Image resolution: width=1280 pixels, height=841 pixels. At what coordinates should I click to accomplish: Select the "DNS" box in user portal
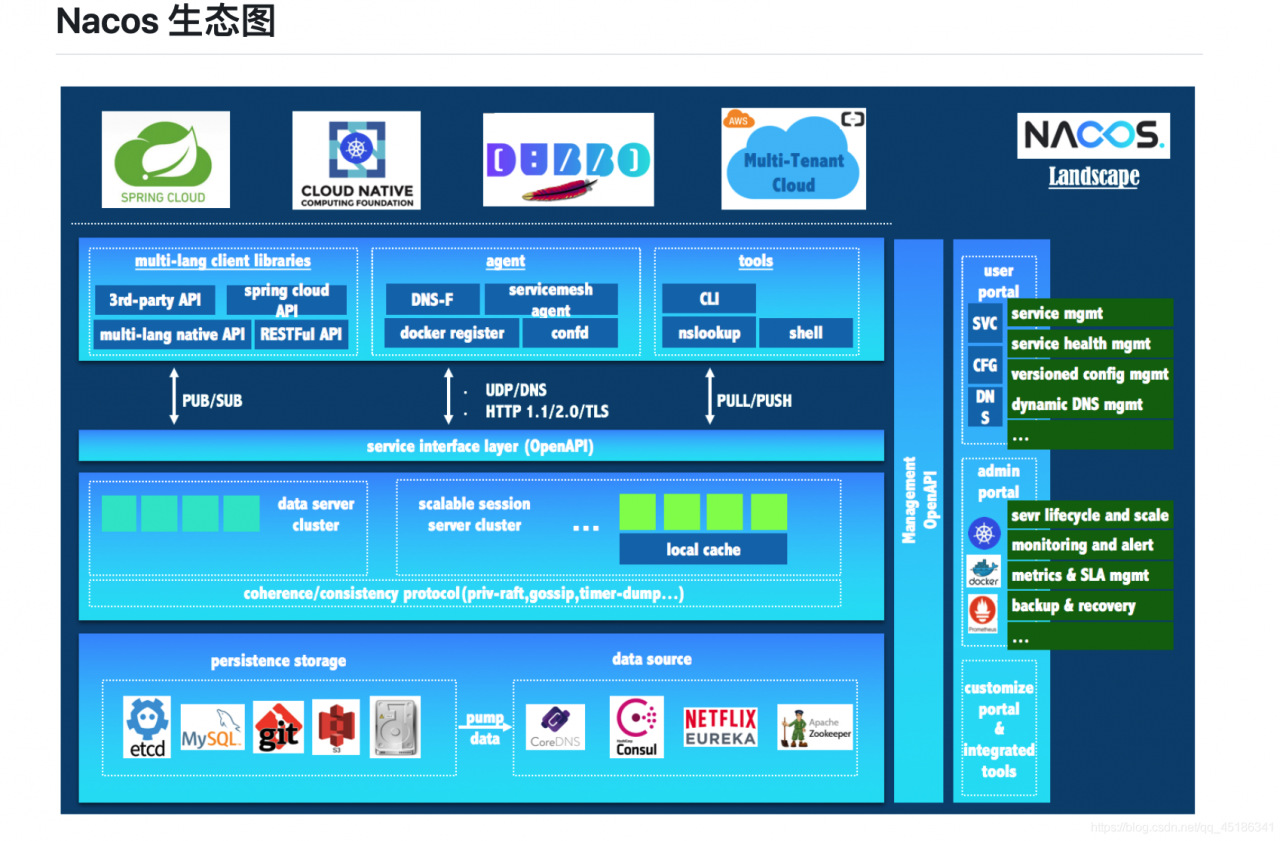(x=985, y=409)
